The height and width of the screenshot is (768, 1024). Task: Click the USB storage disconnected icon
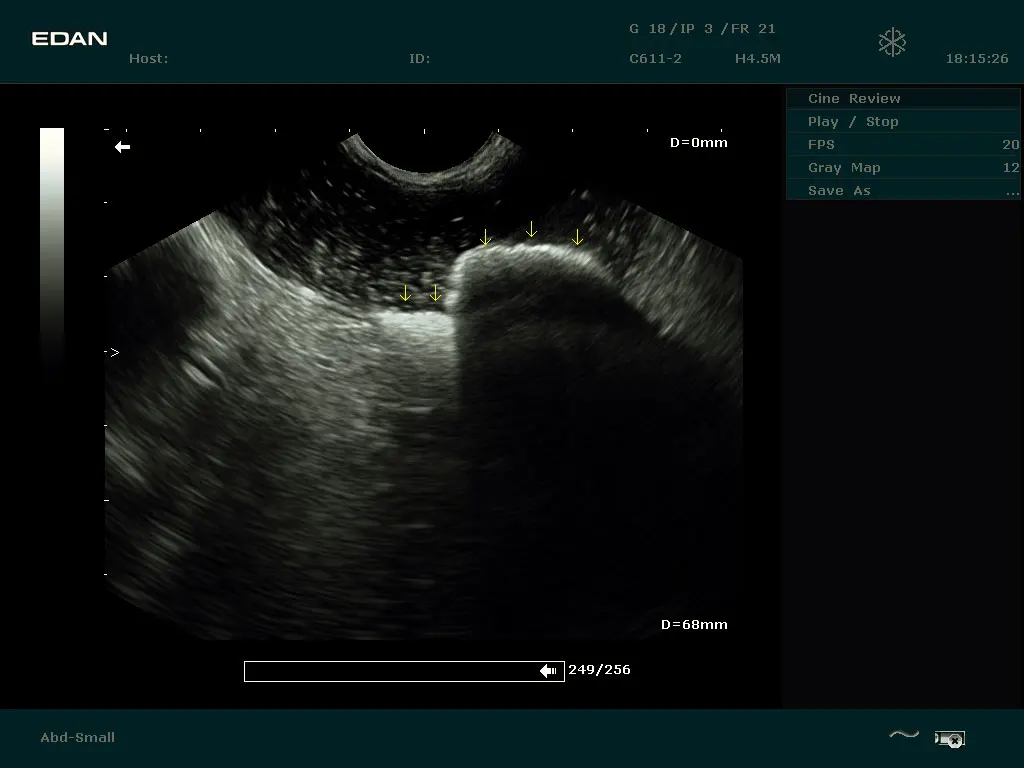[949, 739]
